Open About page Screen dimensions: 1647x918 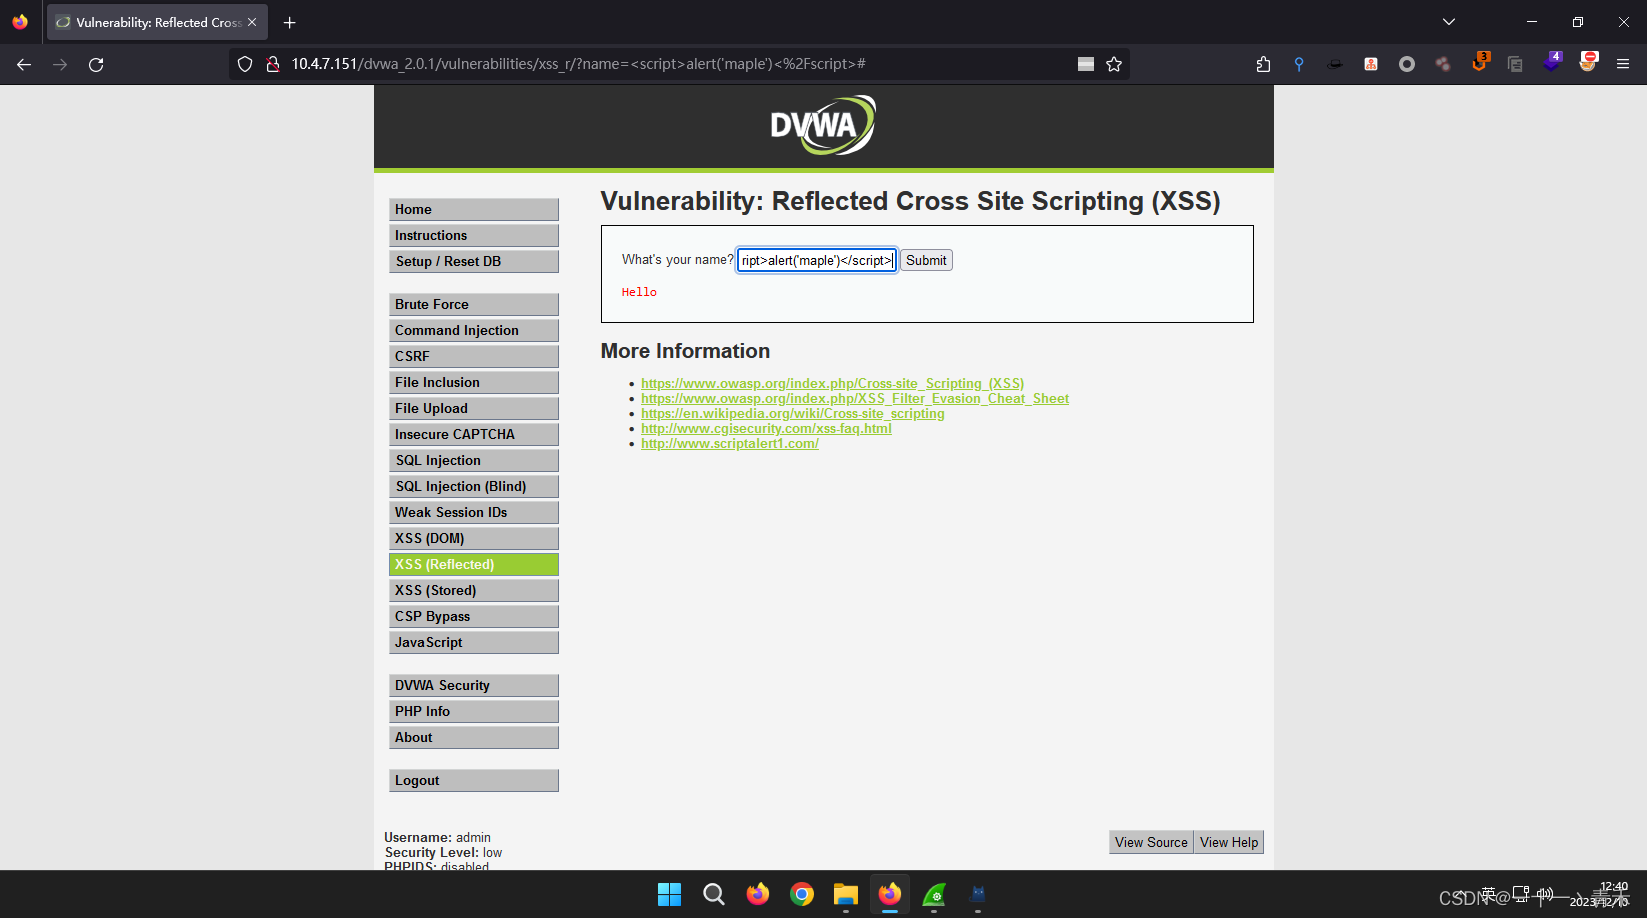[474, 737]
